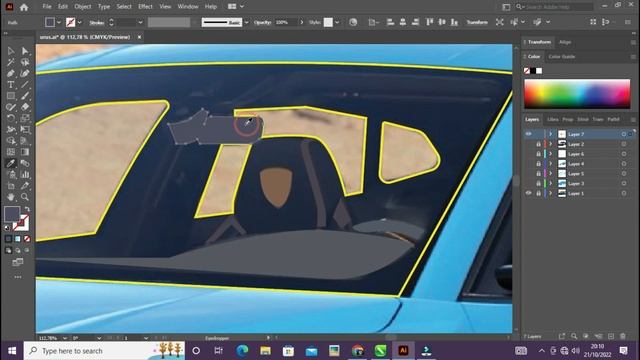Select the Blend tool
Viewport: 640px width, 360px height.
tap(25, 163)
